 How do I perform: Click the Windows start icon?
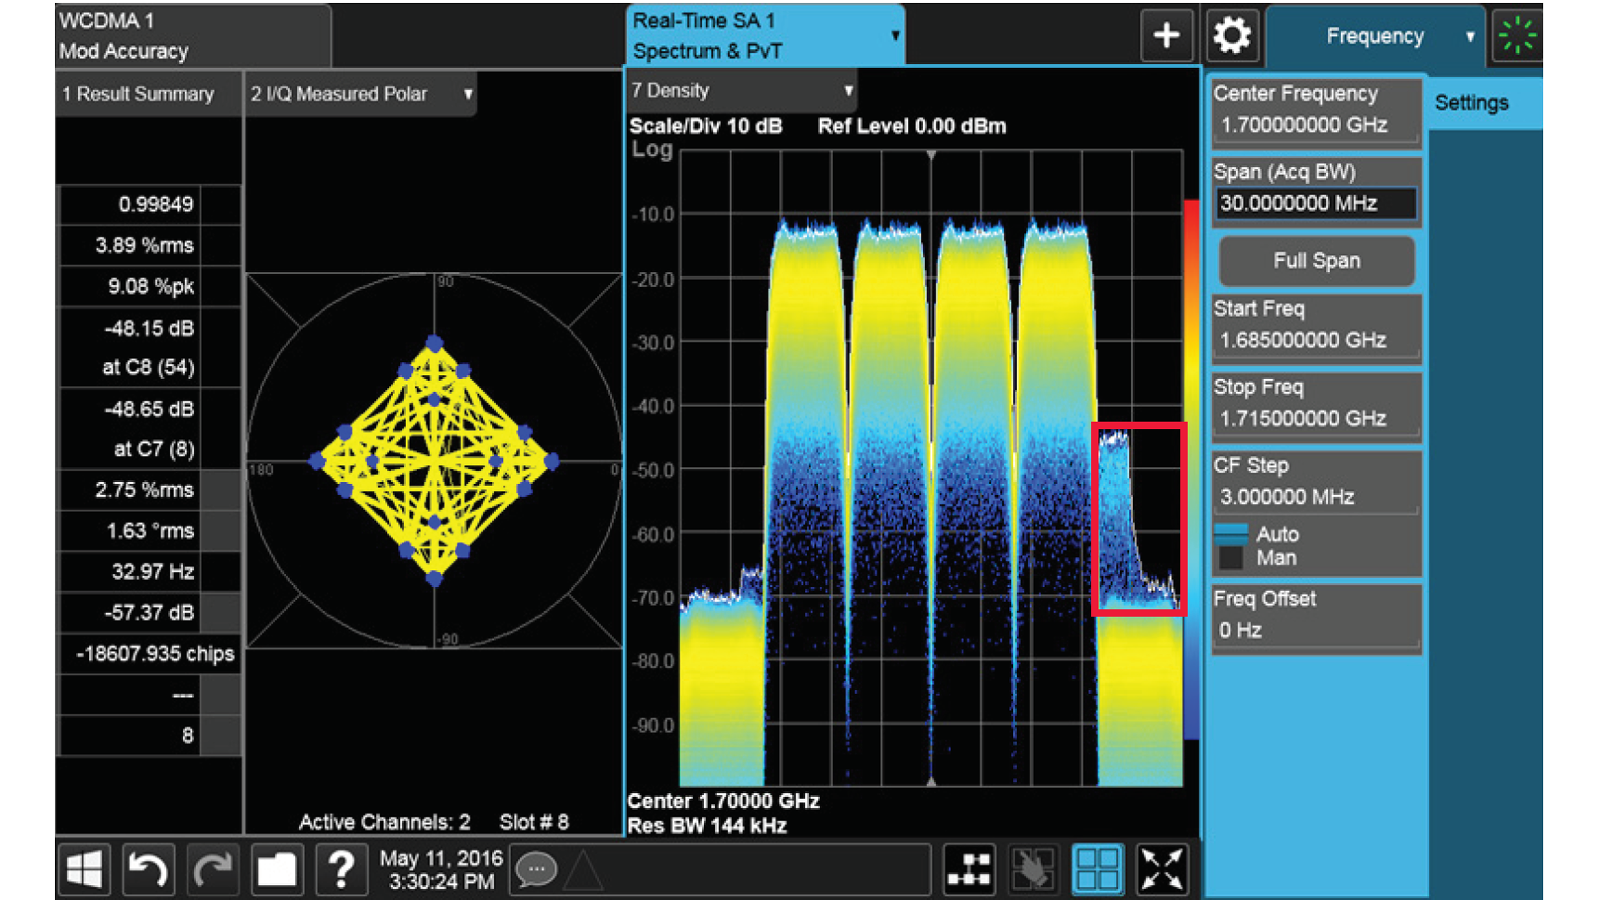point(84,869)
